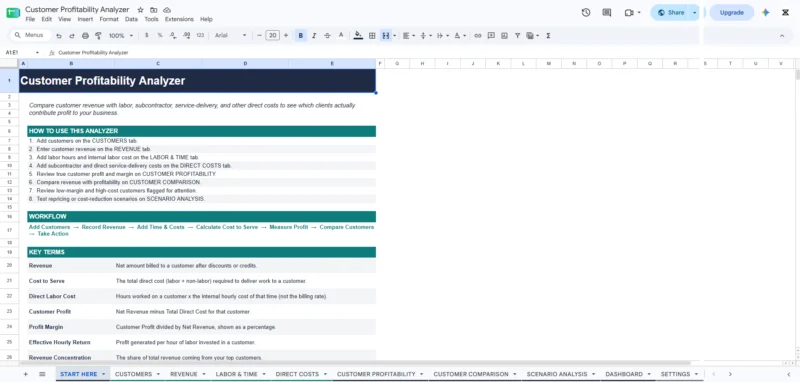This screenshot has height=382, width=800.
Task: Toggle merge cells
Action: [386, 36]
